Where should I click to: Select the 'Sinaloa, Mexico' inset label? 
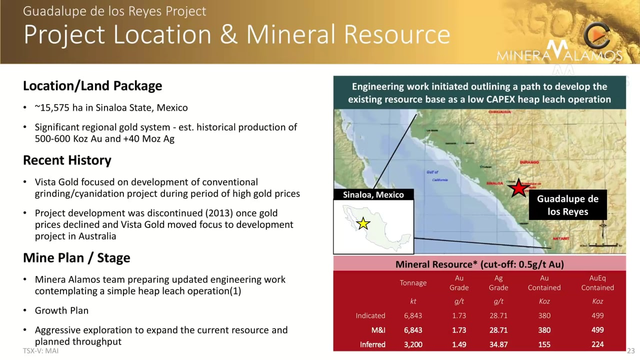373,195
